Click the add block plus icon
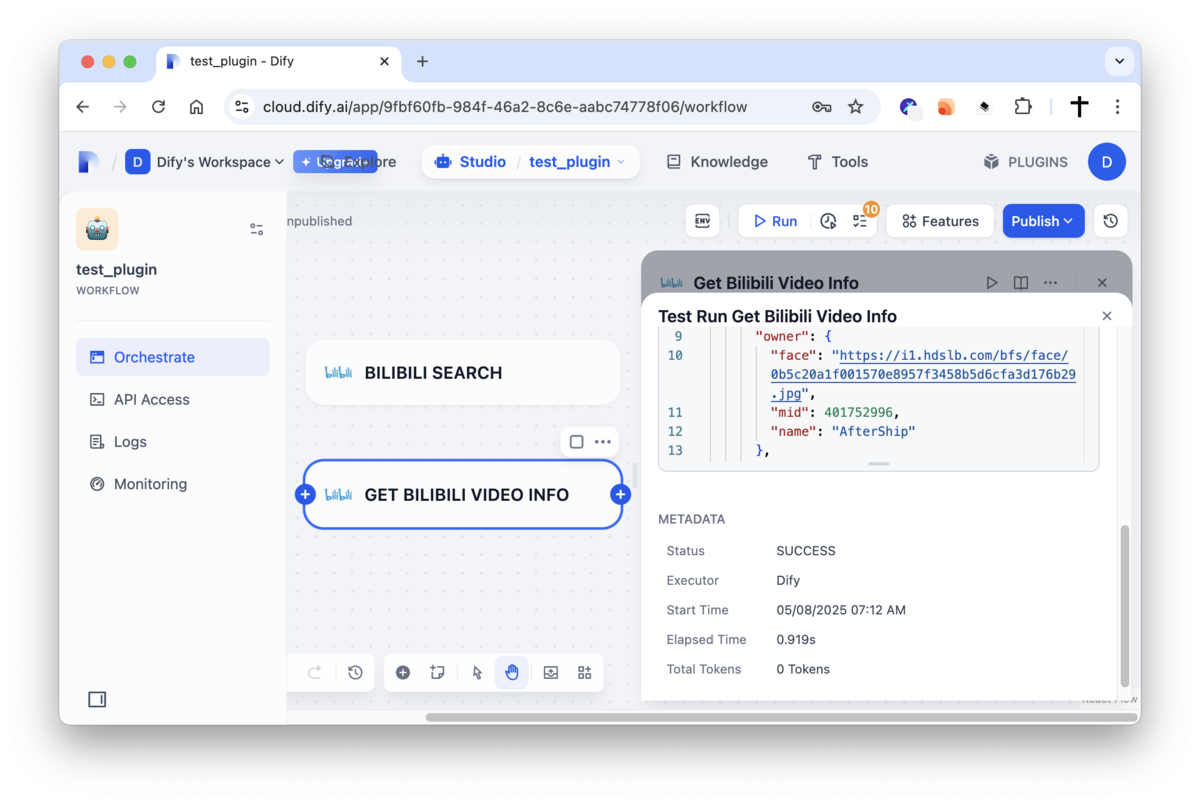 point(403,673)
